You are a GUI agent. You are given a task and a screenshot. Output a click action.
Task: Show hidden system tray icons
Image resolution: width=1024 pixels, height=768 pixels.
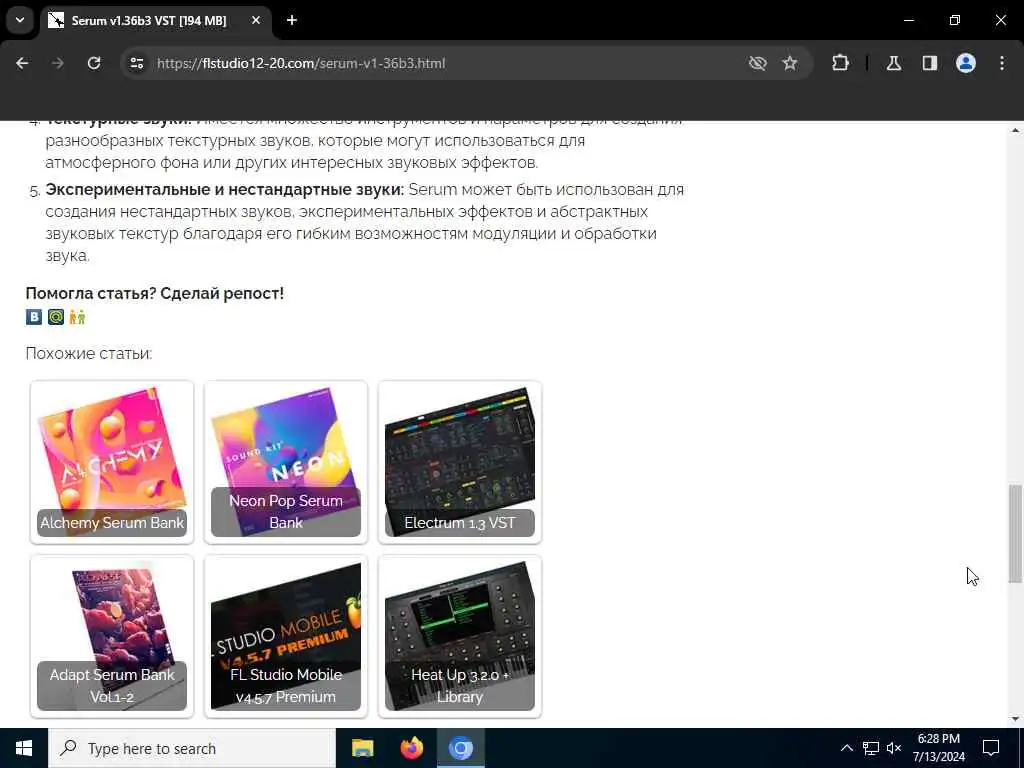(846, 748)
